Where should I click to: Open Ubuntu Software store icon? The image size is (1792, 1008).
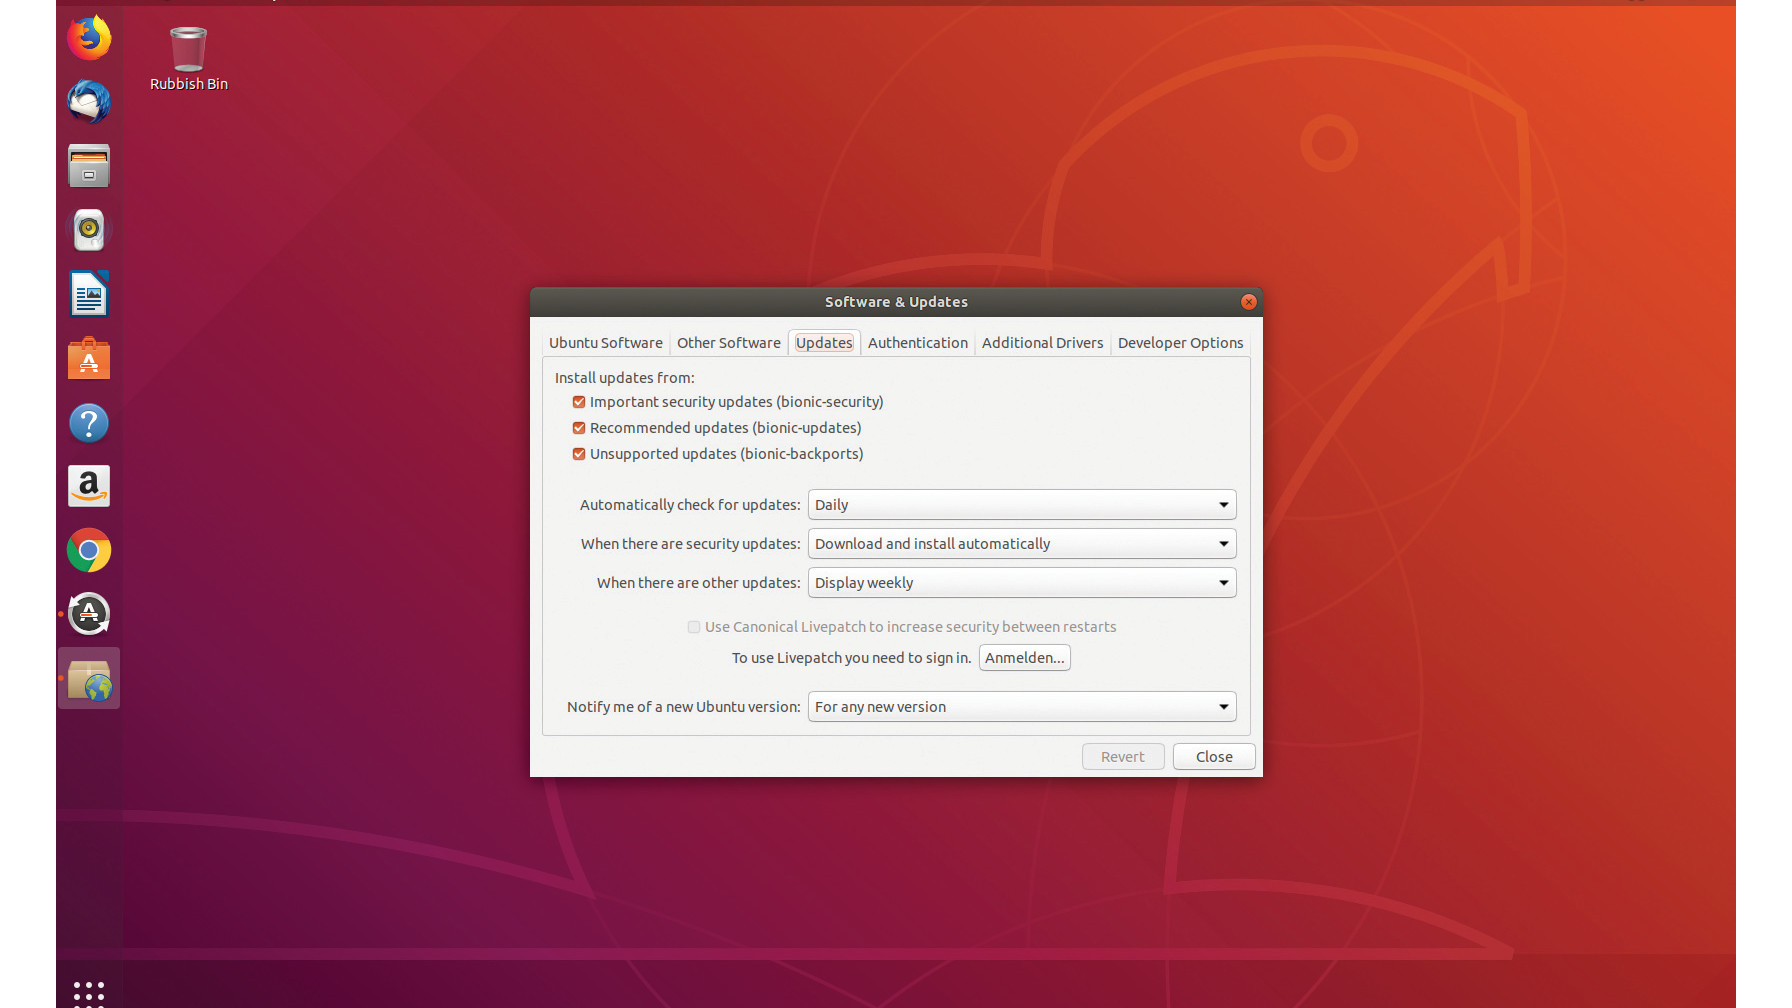89,358
